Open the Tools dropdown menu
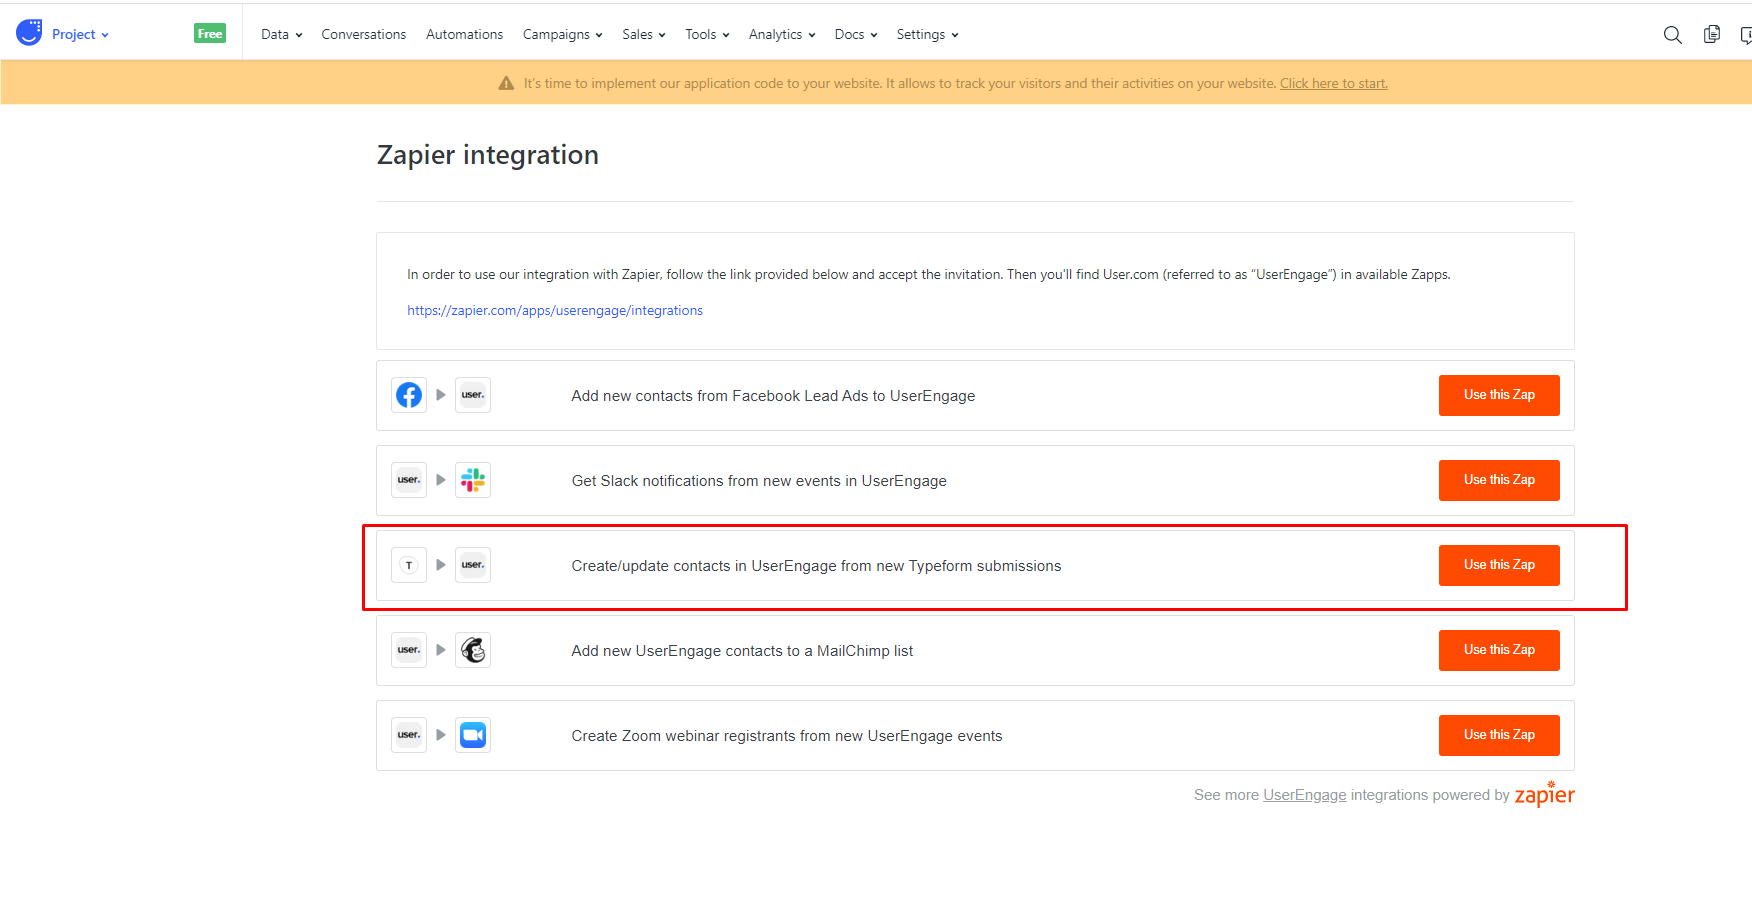1752x920 pixels. pos(707,34)
